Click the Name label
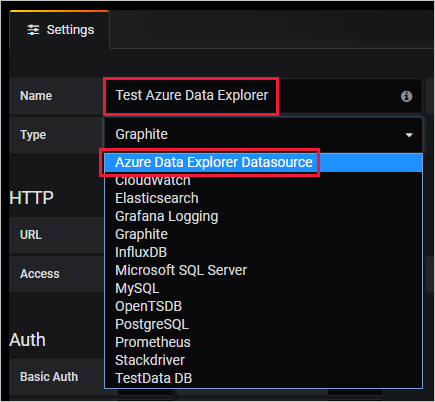Screen dimensions: 435x402 36,96
